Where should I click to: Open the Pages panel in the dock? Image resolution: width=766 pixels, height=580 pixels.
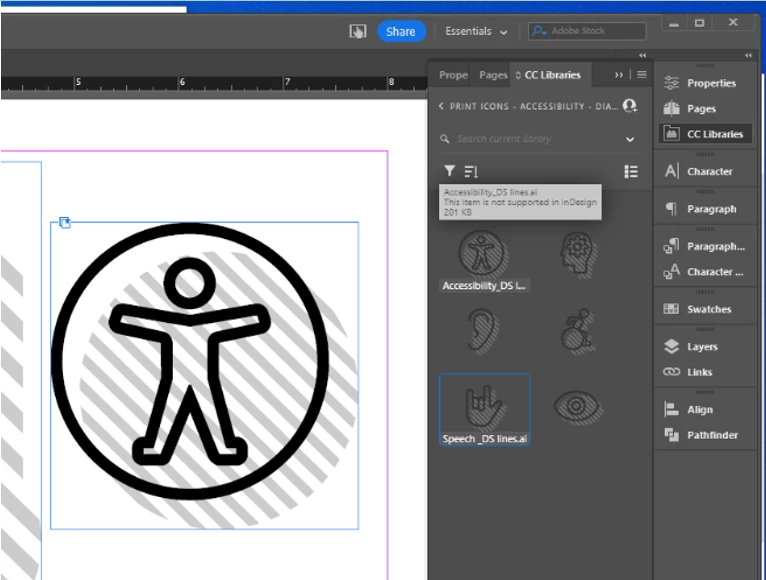click(x=703, y=108)
